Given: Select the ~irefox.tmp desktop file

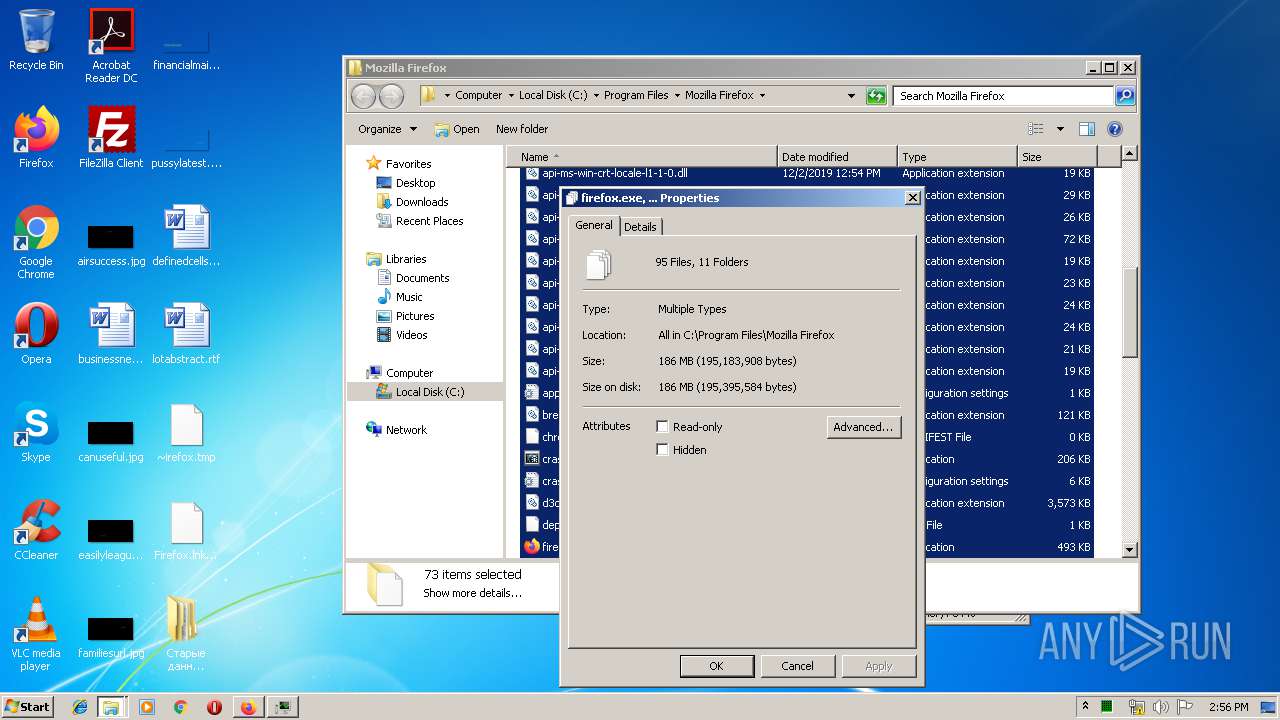Looking at the screenshot, I should pos(186,432).
